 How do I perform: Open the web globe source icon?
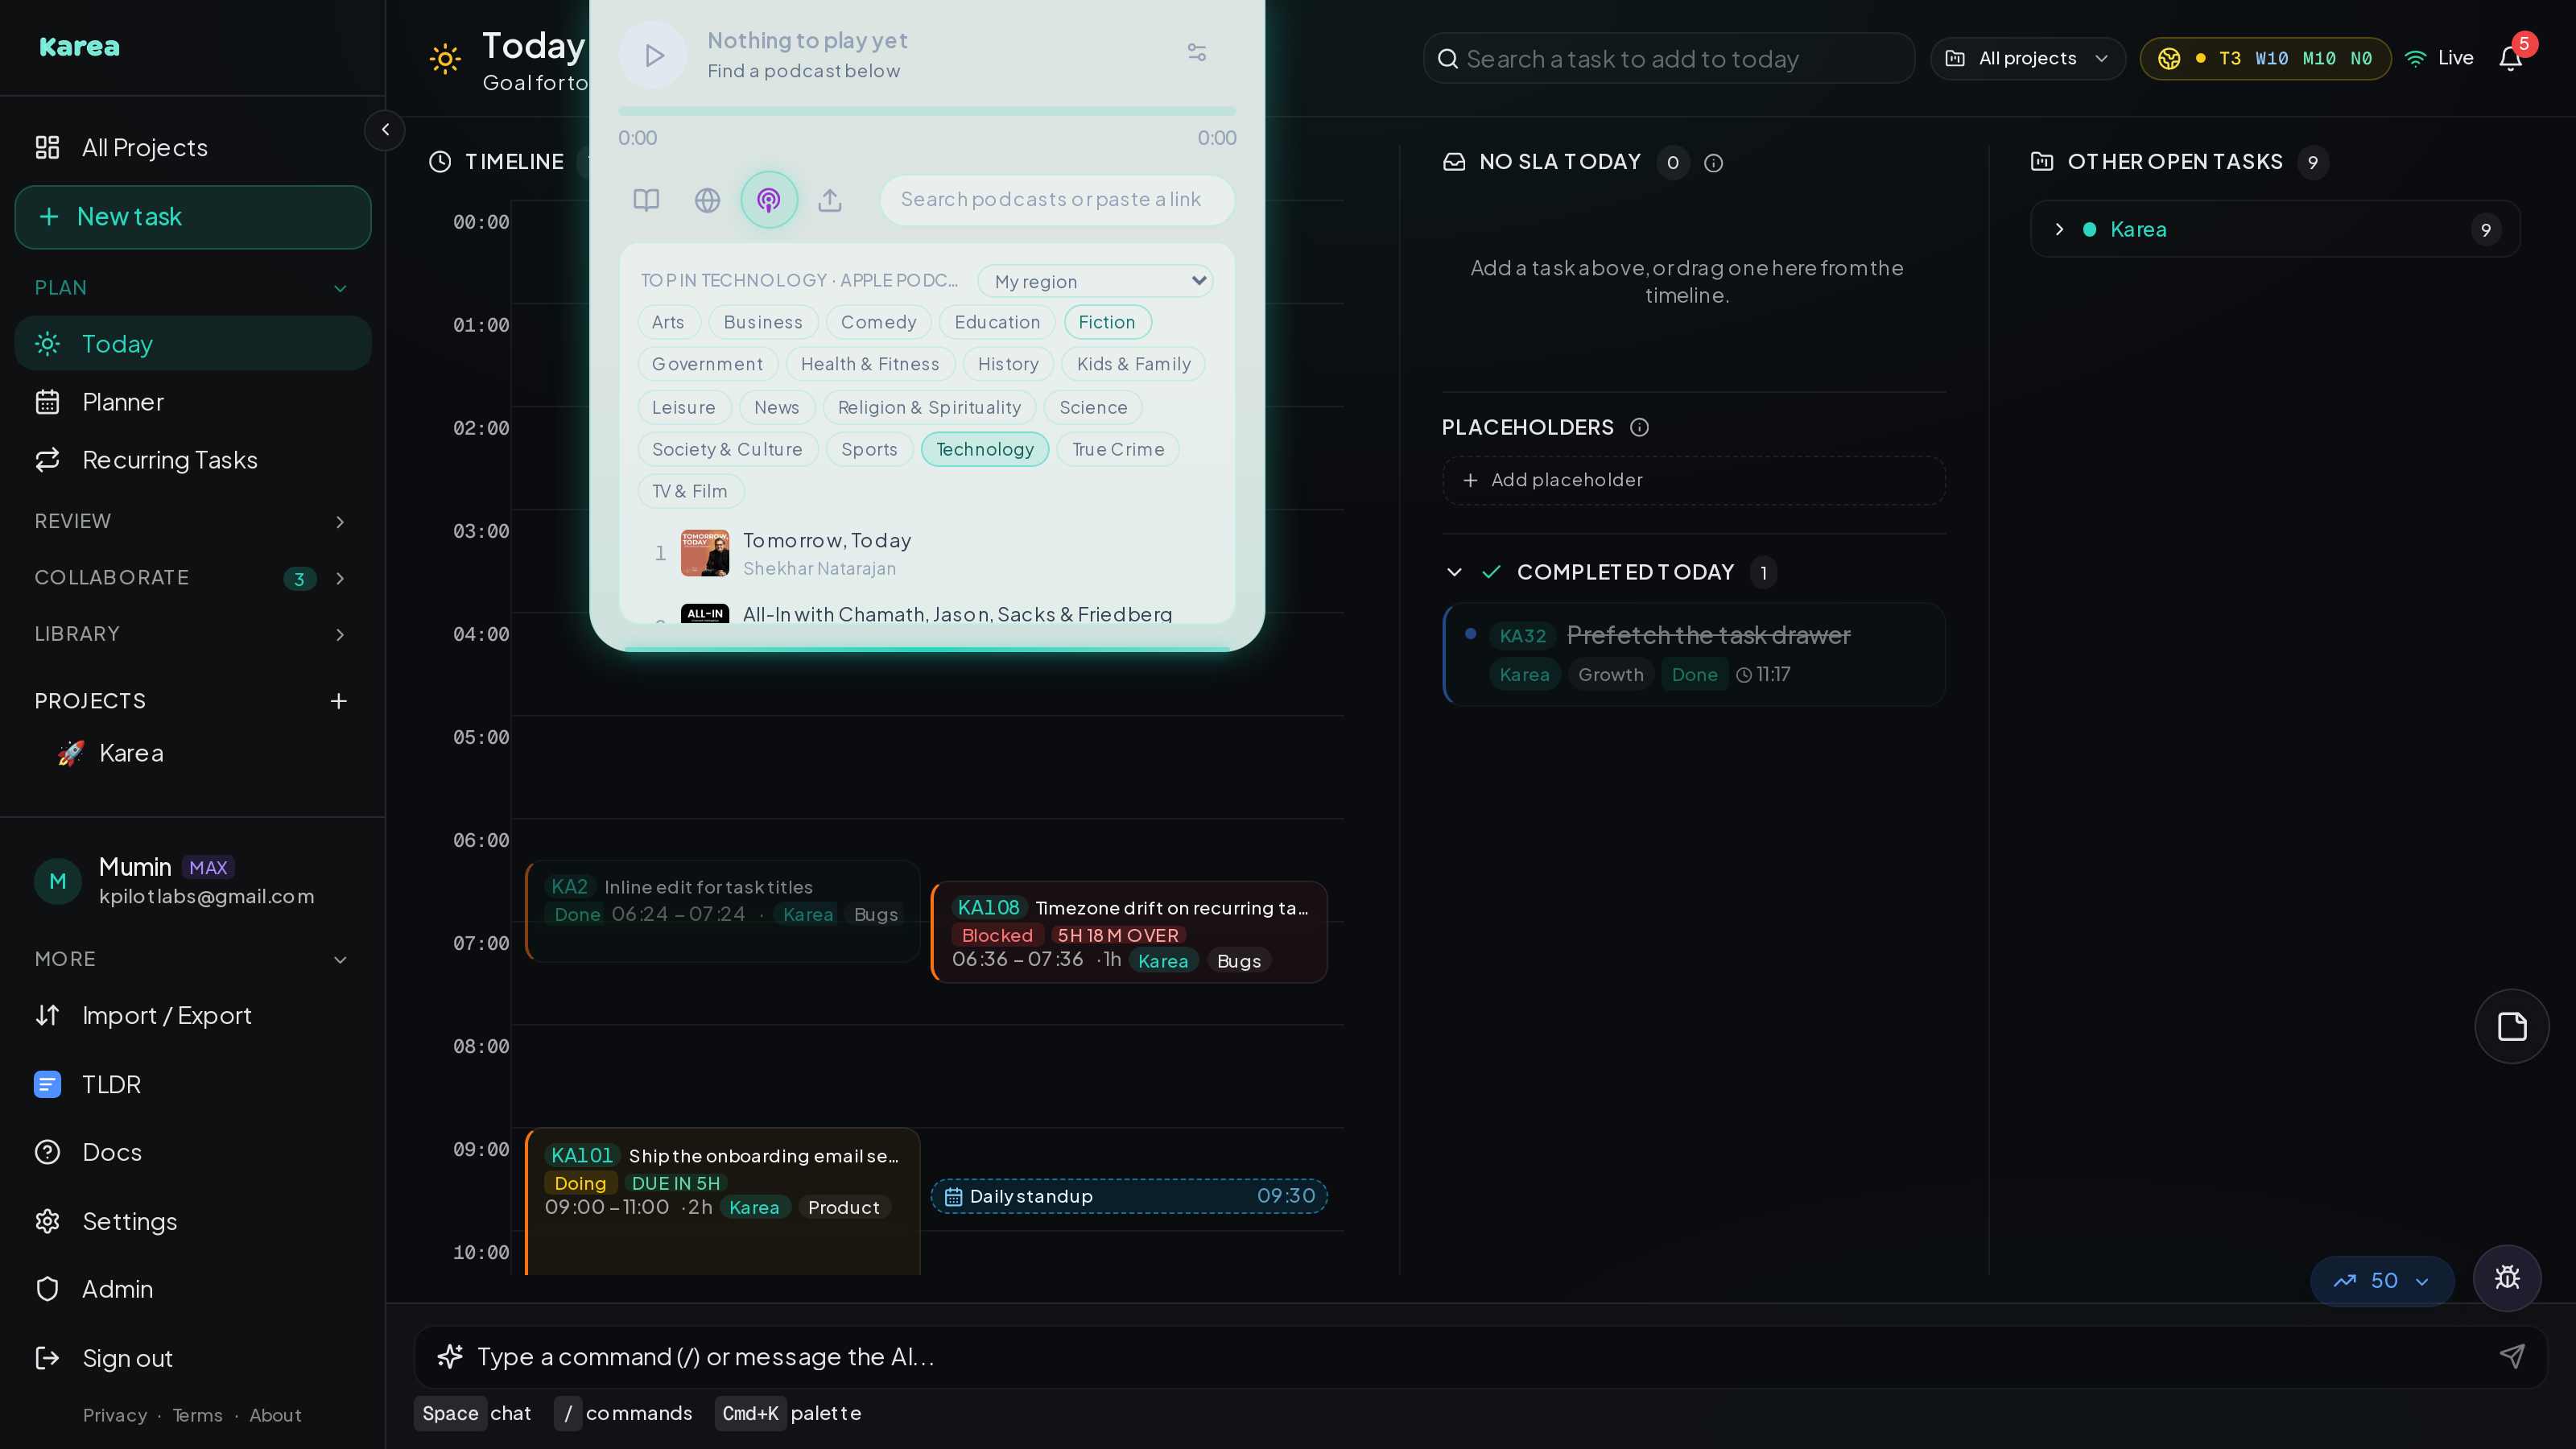[707, 200]
